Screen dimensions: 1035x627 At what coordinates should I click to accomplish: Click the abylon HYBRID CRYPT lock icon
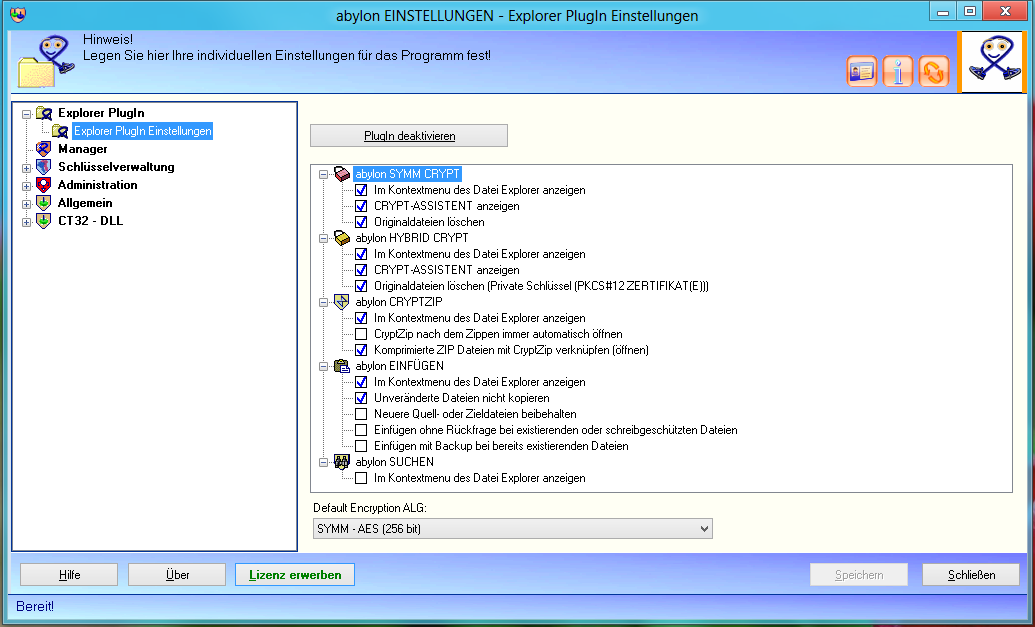tap(342, 238)
